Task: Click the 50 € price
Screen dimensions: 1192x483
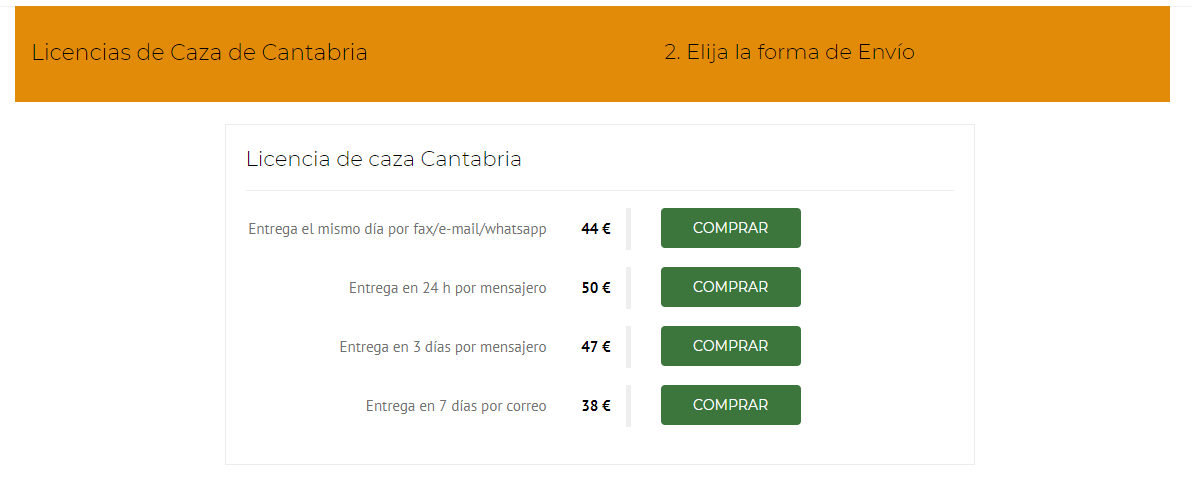Action: [x=595, y=288]
